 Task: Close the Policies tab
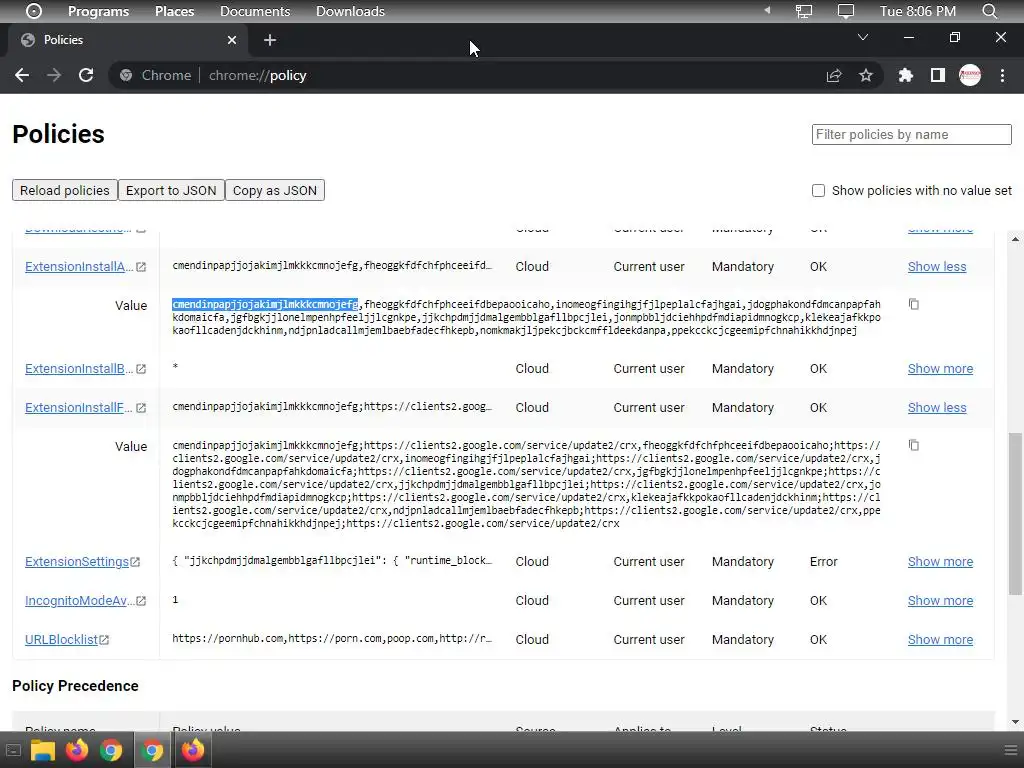click(232, 40)
